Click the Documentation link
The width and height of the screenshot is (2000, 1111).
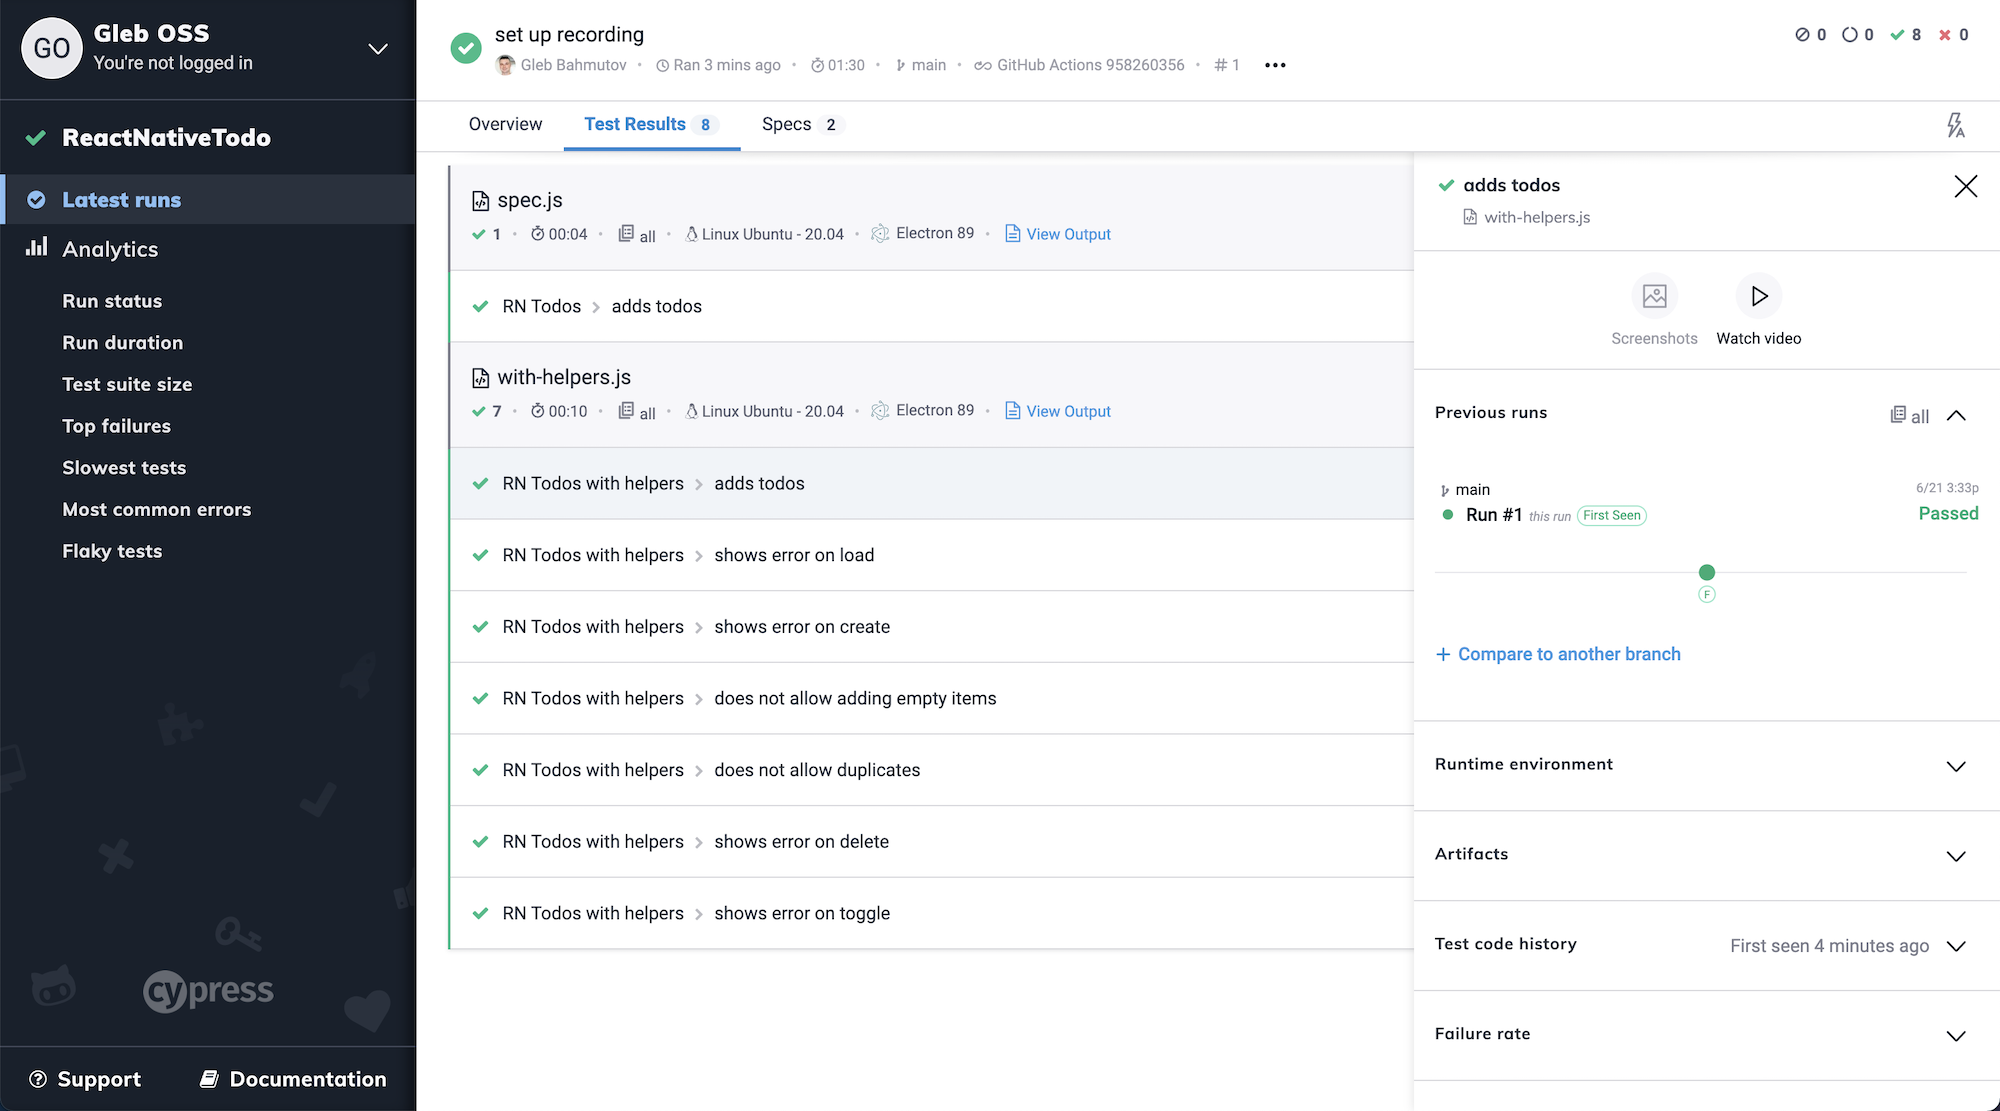click(293, 1079)
